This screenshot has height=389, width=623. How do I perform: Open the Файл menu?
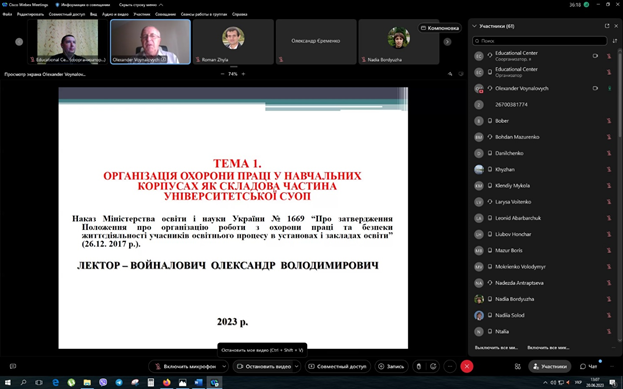pyautogui.click(x=7, y=14)
